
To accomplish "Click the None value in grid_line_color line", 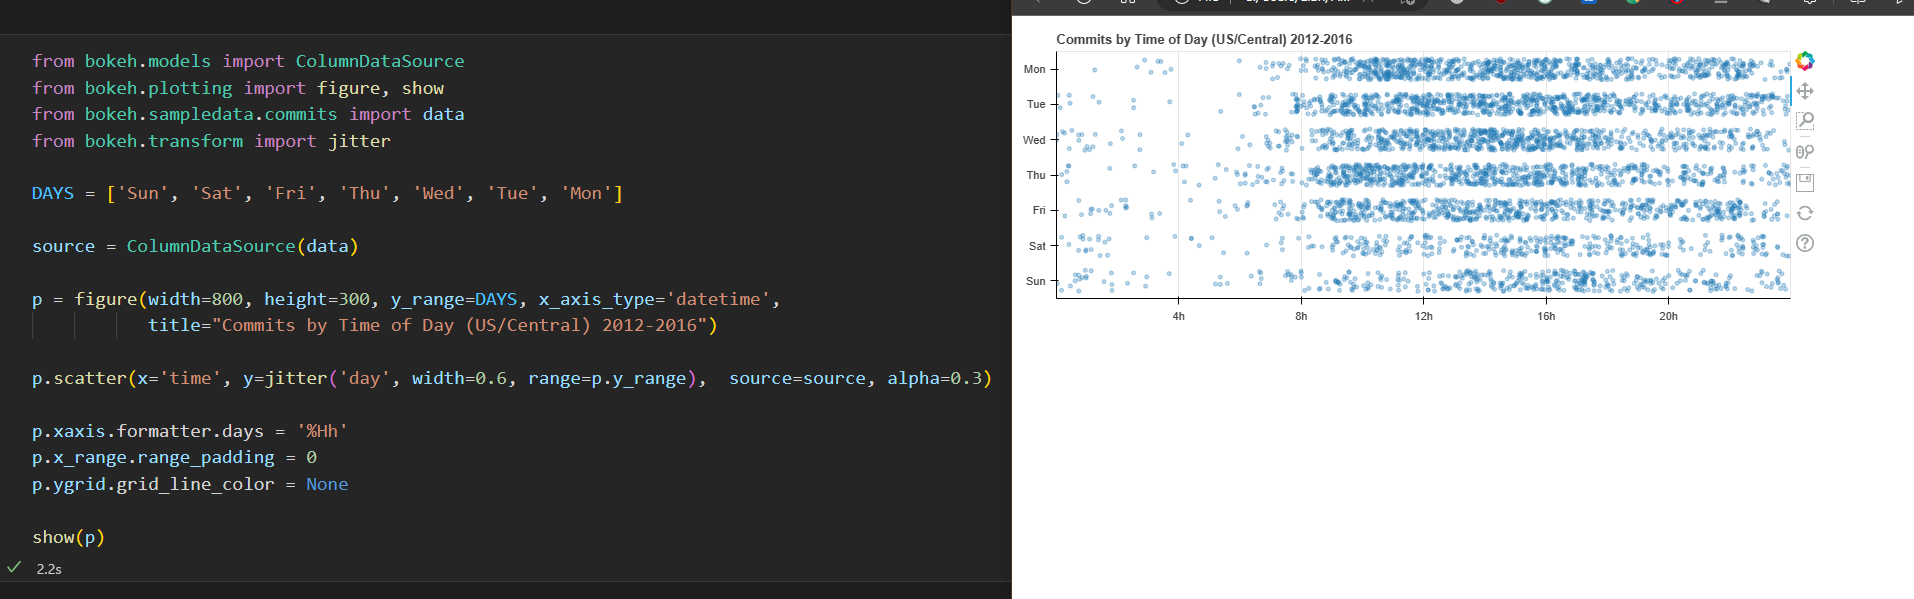I will coord(327,484).
